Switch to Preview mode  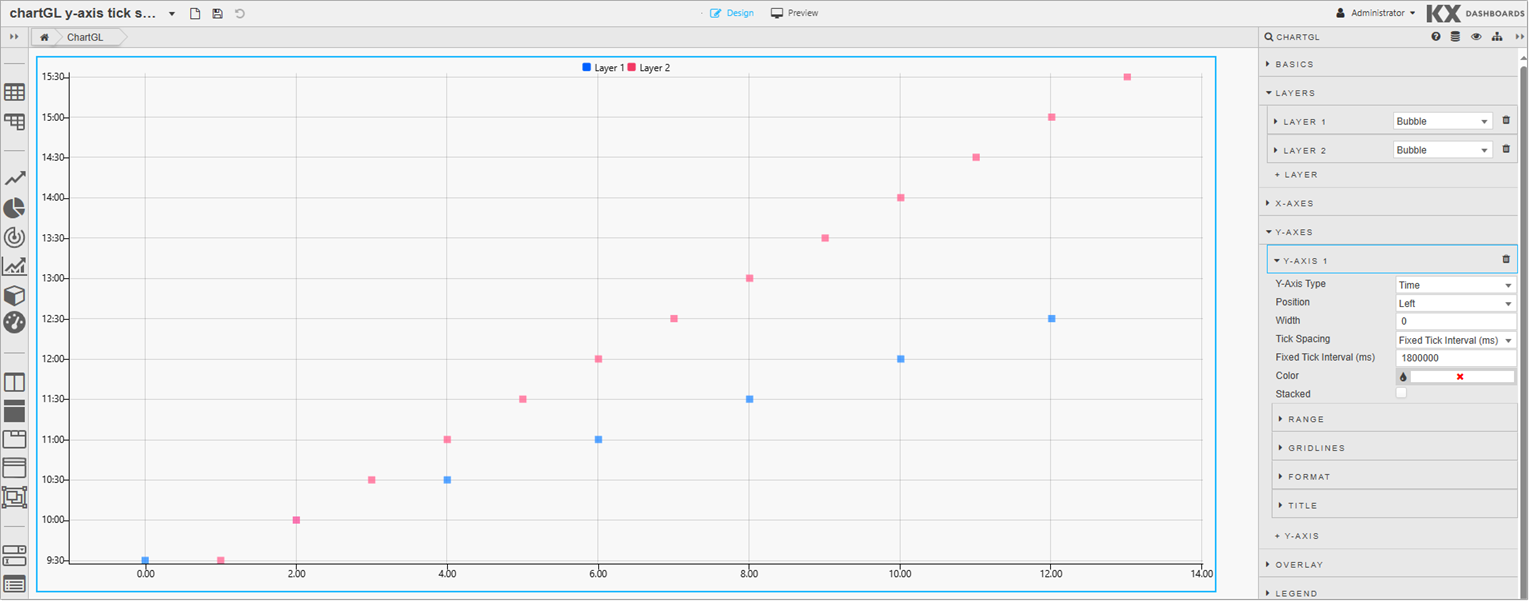pos(794,13)
